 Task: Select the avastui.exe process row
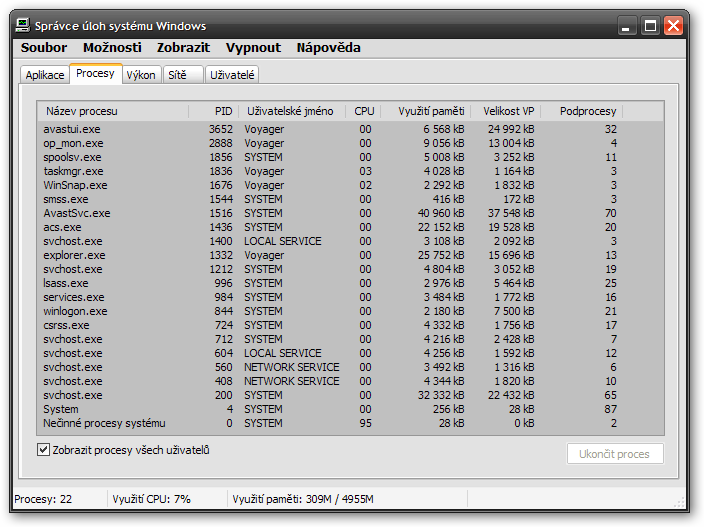pyautogui.click(x=350, y=129)
